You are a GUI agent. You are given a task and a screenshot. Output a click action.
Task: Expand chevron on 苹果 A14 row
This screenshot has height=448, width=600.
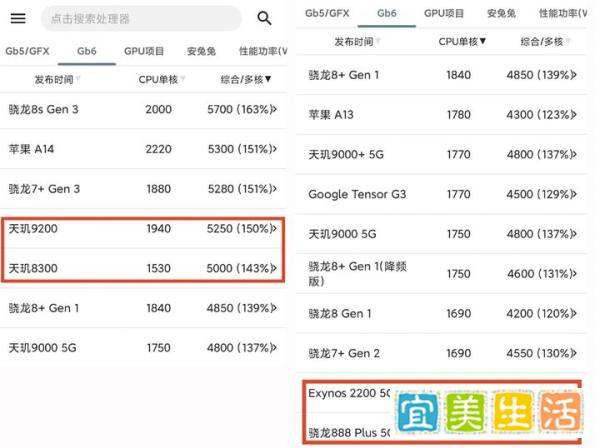pyautogui.click(x=274, y=149)
